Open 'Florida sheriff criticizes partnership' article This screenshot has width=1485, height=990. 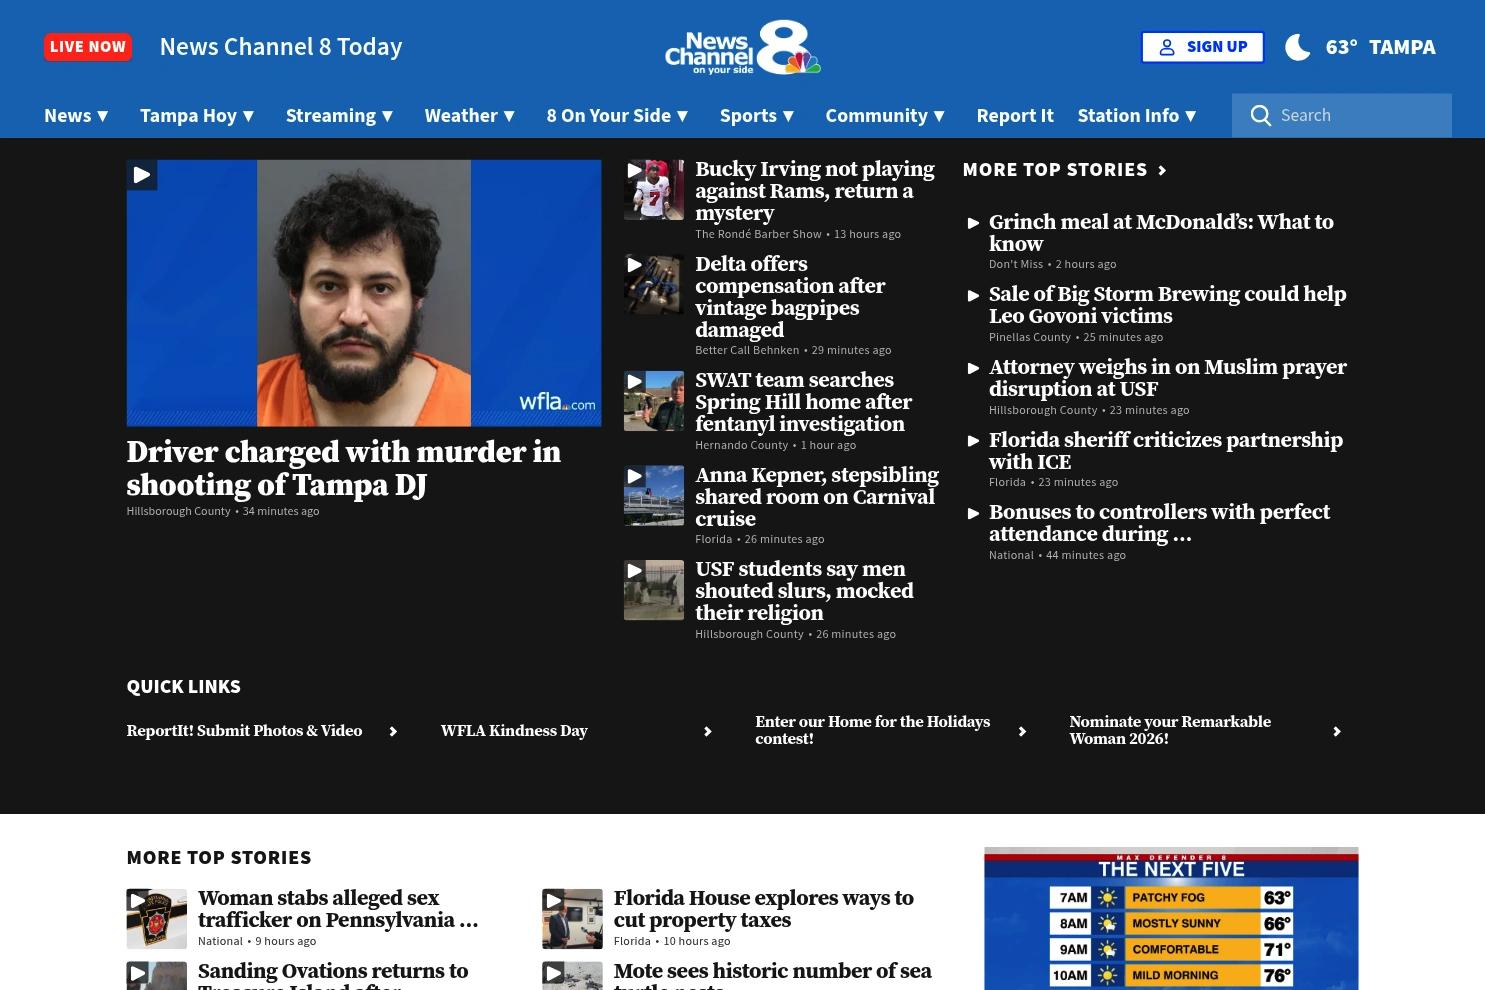tap(1166, 451)
